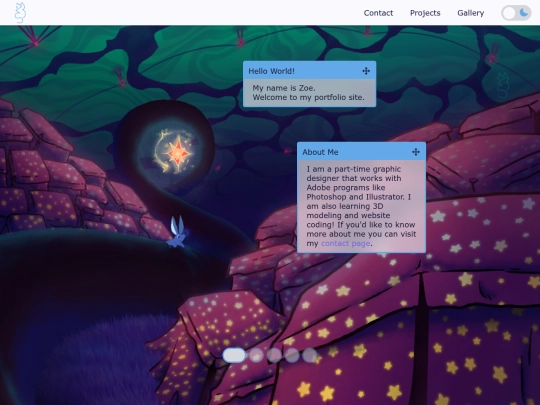Screen dimensions: 540x405
Task: Click the glowing star orb in the artwork
Action: coord(176,150)
